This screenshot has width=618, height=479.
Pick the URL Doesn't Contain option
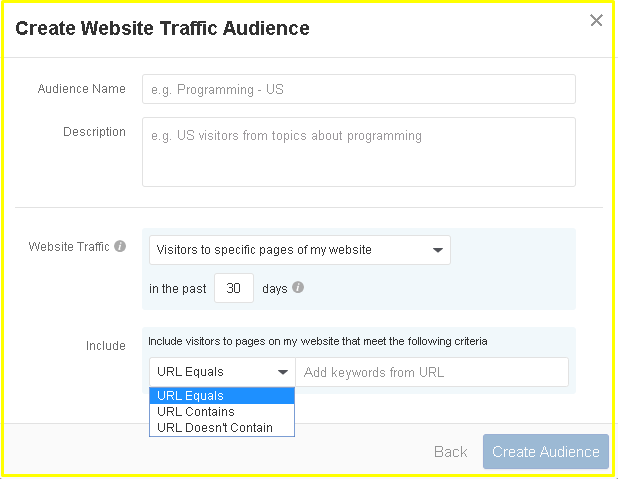click(222, 428)
